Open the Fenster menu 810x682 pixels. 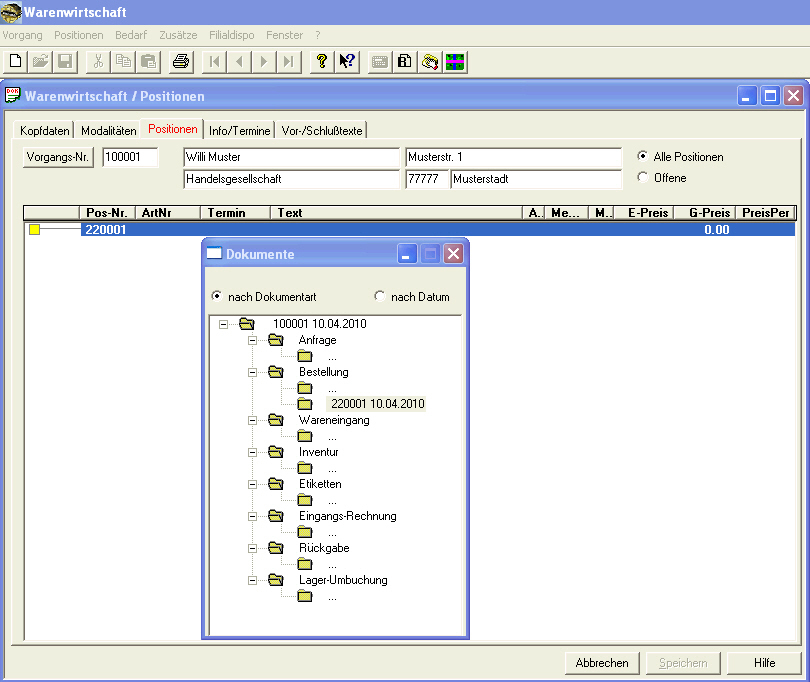point(284,35)
